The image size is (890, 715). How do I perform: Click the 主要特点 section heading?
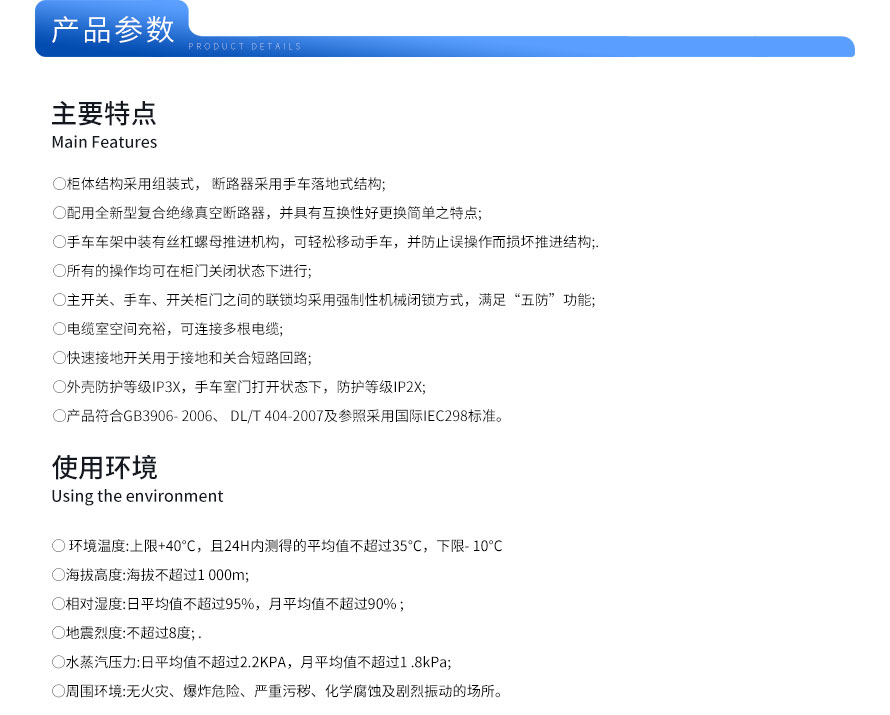[x=104, y=113]
